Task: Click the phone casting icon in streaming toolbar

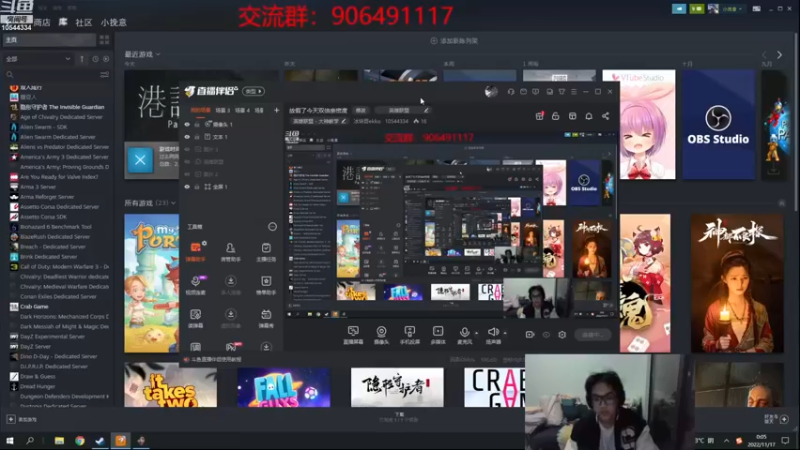Action: pyautogui.click(x=409, y=332)
